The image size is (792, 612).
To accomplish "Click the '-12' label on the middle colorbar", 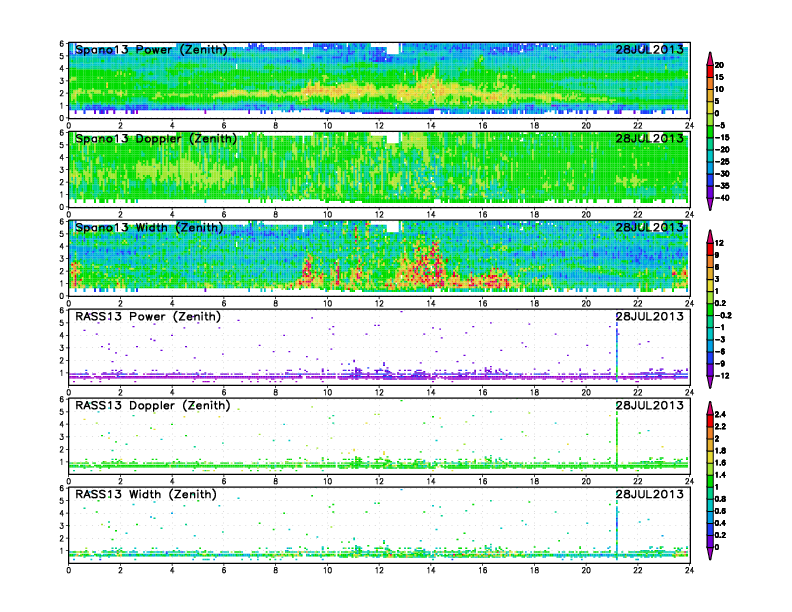I will click(x=722, y=376).
